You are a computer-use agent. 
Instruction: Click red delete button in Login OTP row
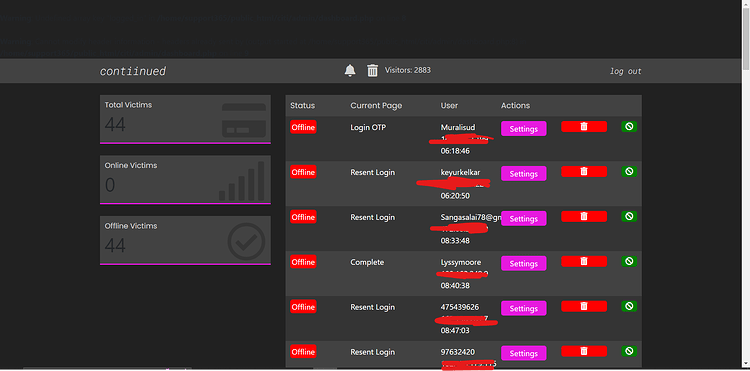(584, 126)
